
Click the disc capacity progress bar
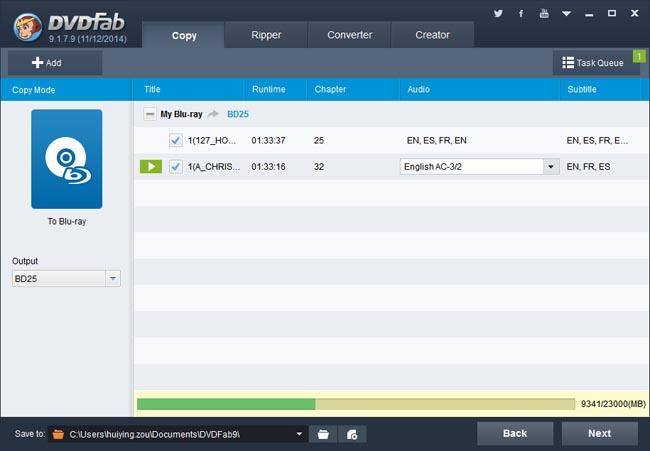(356, 404)
